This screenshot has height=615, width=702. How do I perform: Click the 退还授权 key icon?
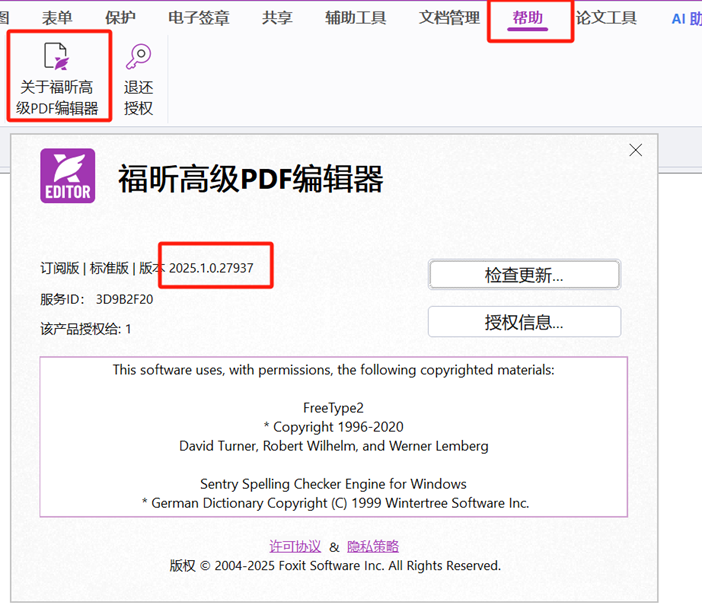tap(138, 56)
